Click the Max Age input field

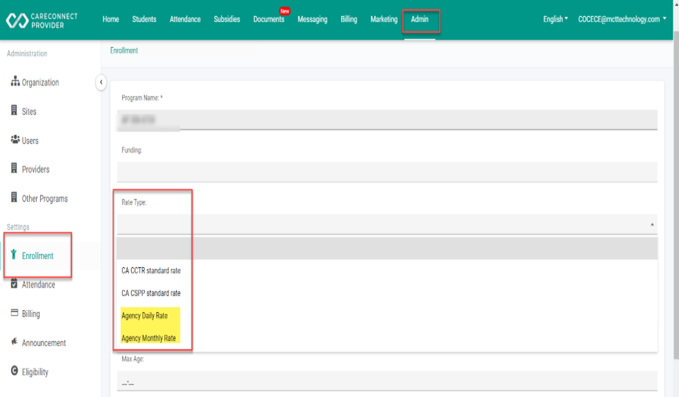pos(387,381)
